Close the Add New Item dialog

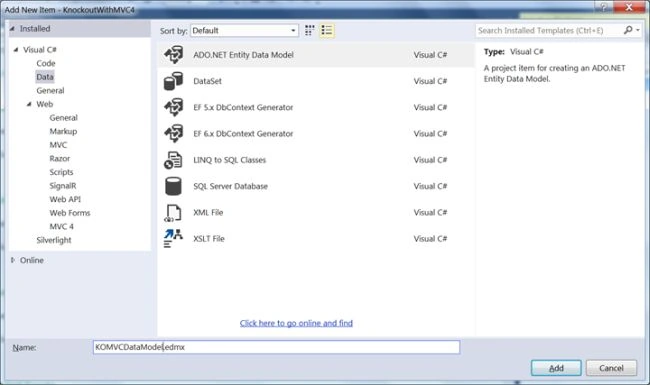(x=628, y=7)
